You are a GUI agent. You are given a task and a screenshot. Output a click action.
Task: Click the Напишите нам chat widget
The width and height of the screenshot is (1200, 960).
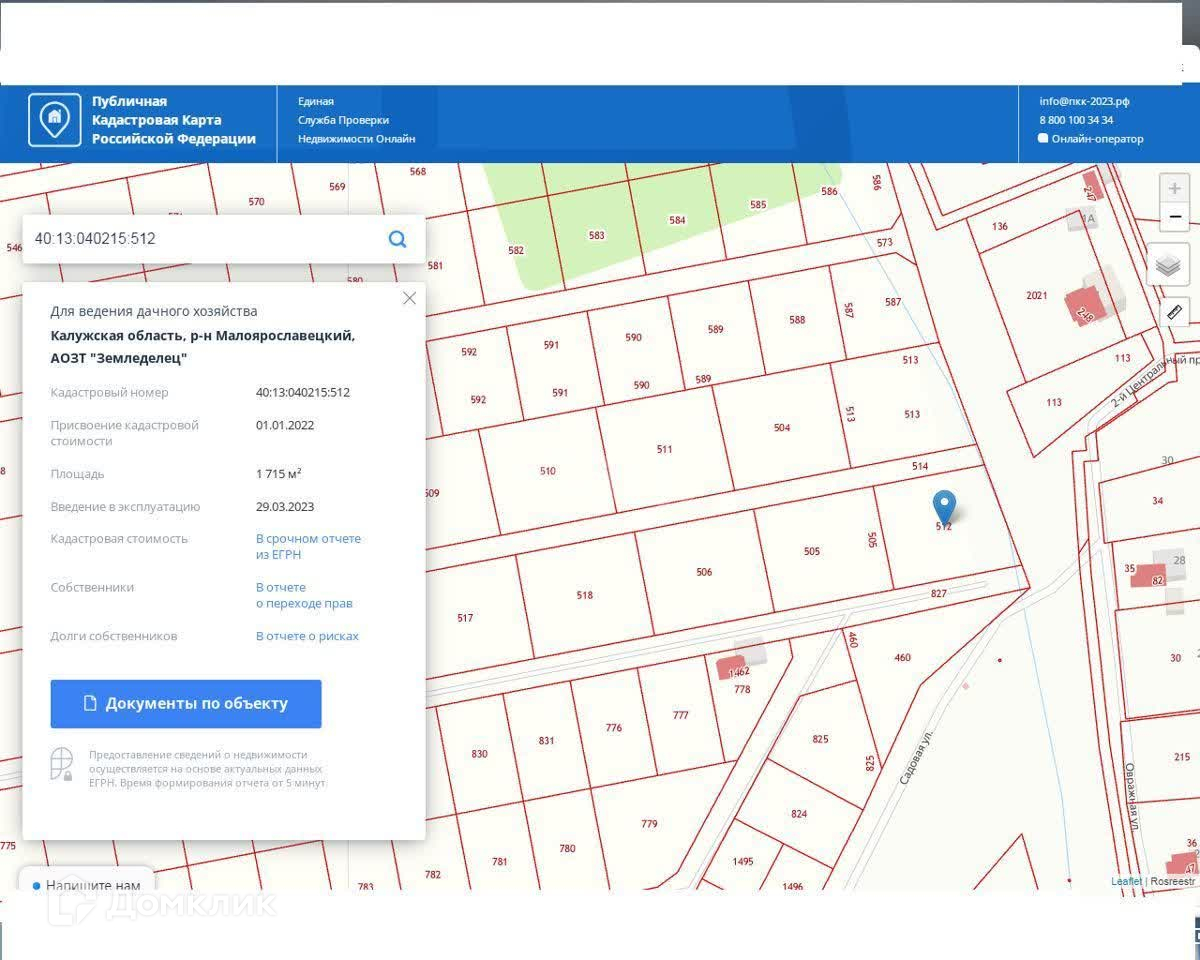pyautogui.click(x=87, y=884)
